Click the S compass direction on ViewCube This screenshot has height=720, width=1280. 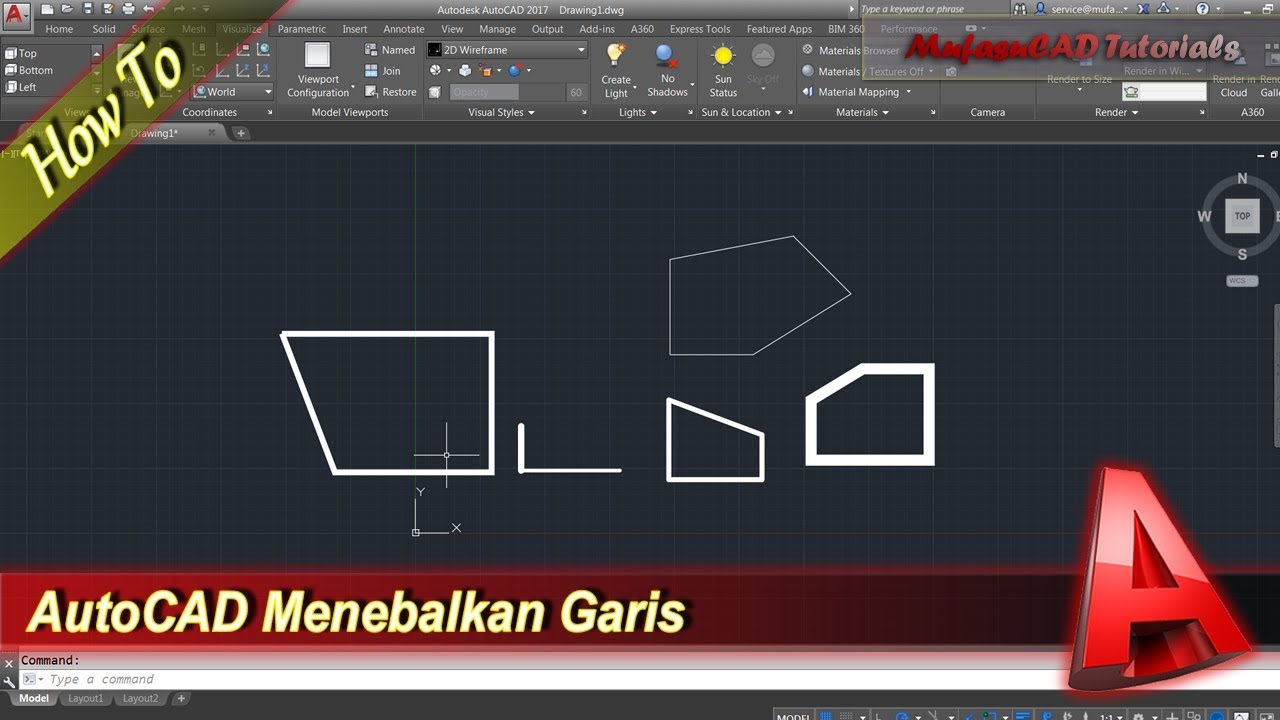tap(1242, 254)
